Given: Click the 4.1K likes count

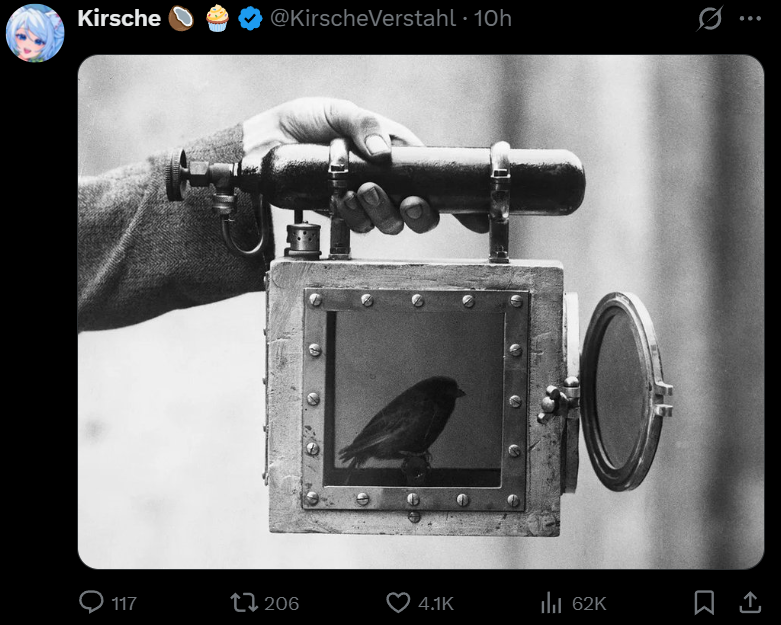Looking at the screenshot, I should (436, 604).
